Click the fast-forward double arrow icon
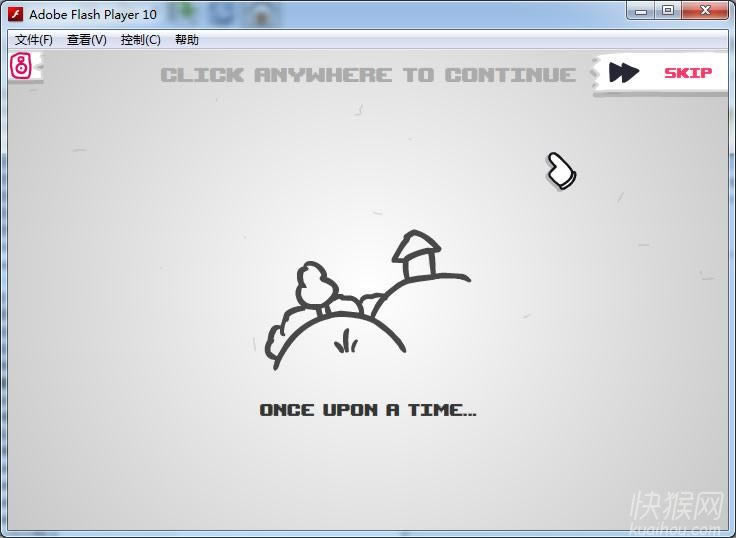 [624, 73]
